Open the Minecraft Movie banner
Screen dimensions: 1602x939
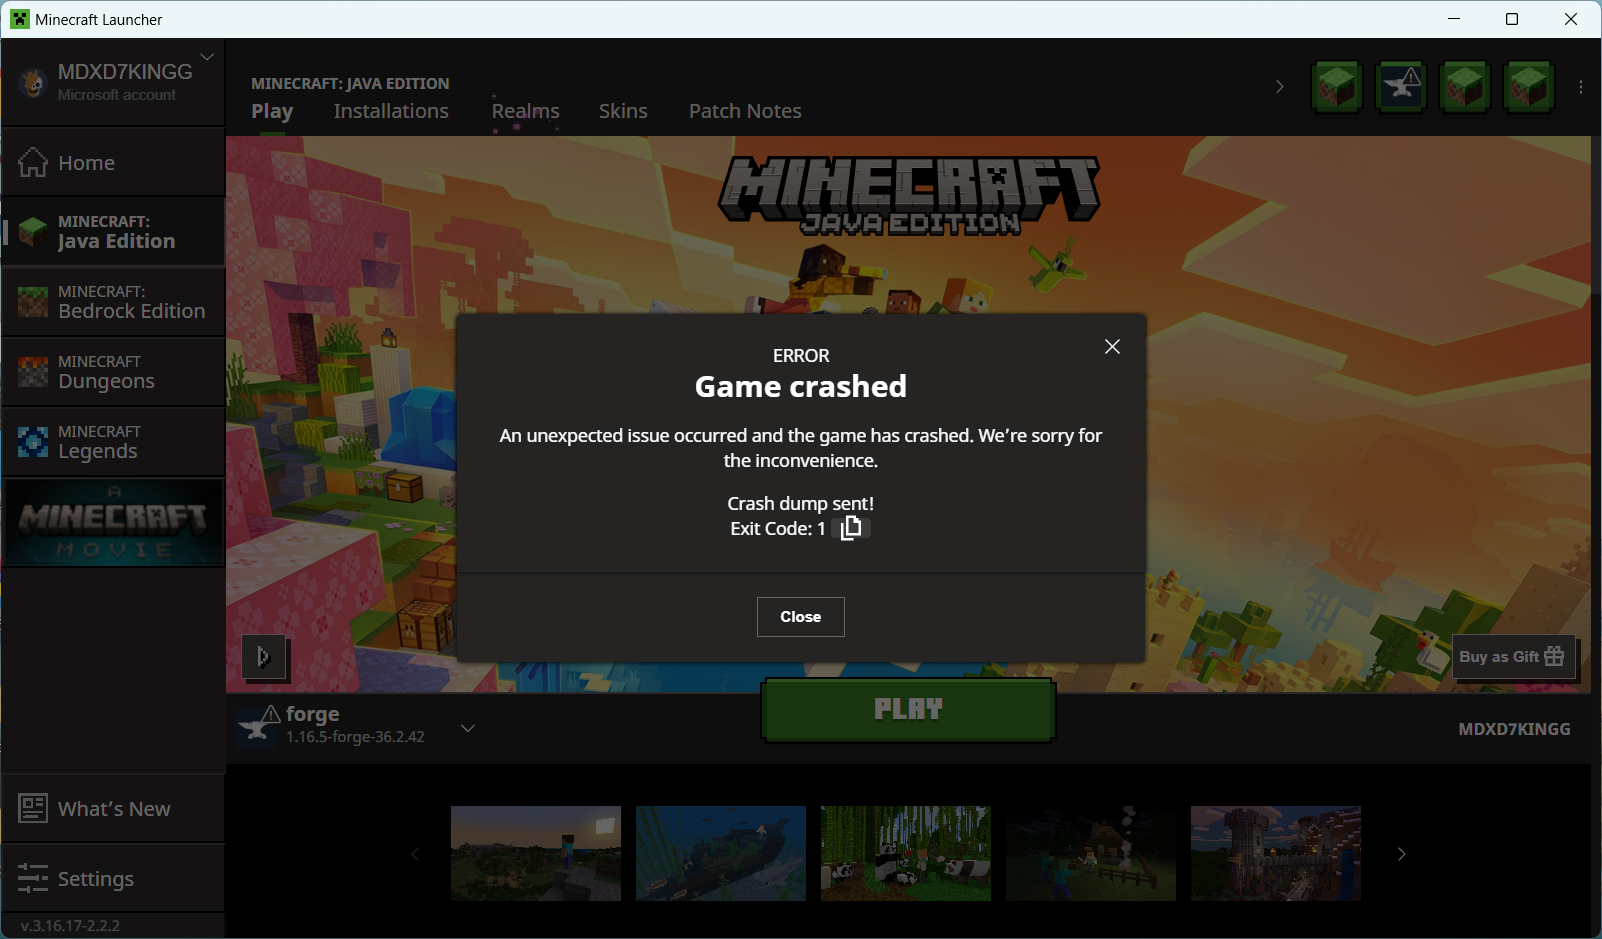pyautogui.click(x=113, y=522)
